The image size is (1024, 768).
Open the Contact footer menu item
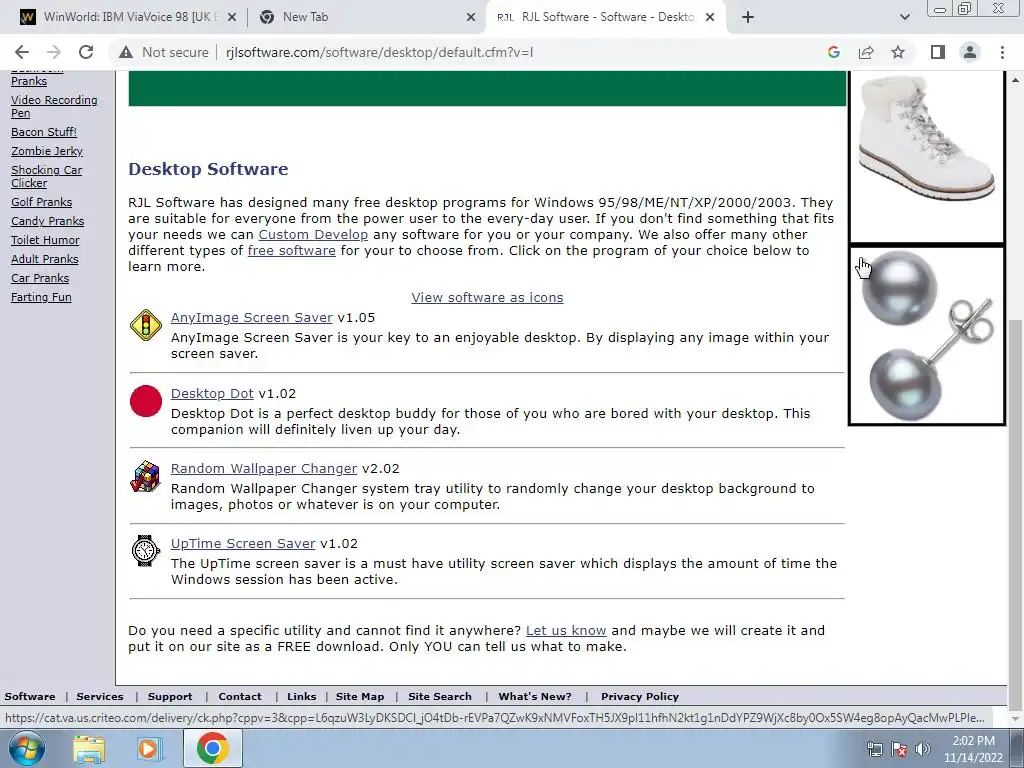coord(240,697)
